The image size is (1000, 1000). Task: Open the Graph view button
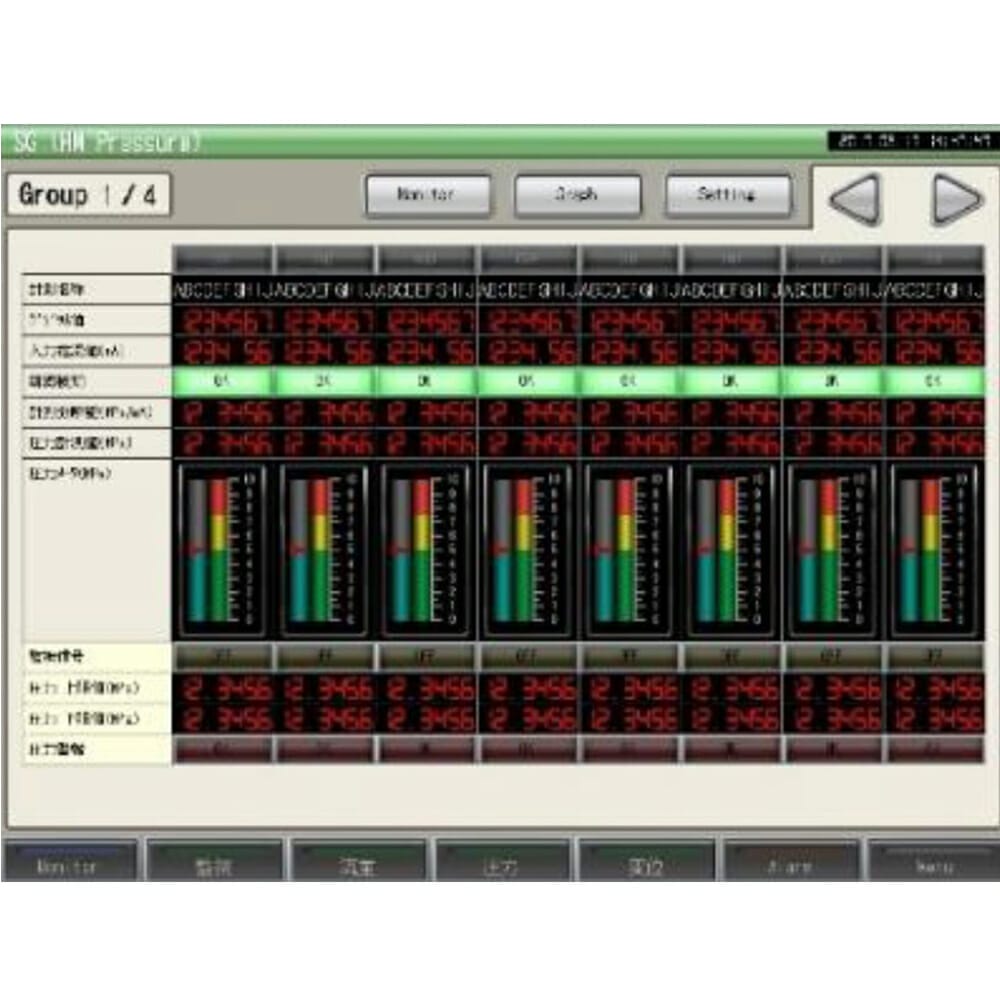pos(577,196)
